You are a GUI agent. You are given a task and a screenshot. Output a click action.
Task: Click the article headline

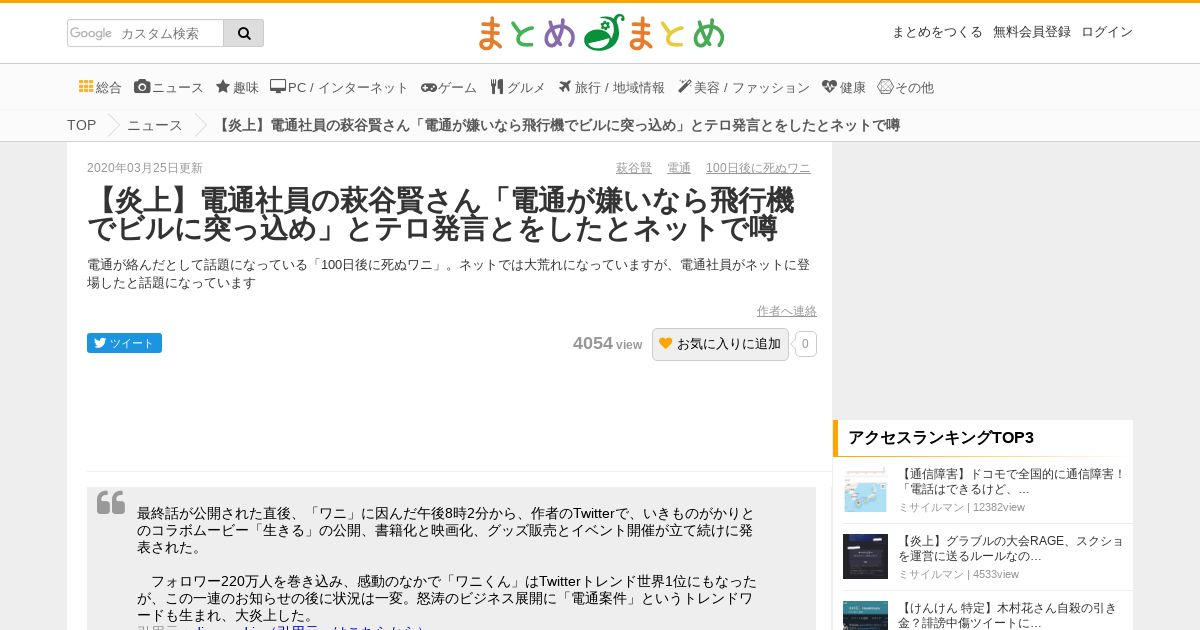pyautogui.click(x=441, y=214)
